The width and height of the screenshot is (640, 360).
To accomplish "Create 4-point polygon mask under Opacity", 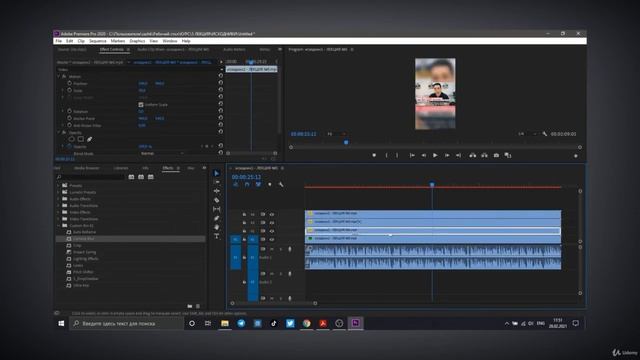I will coord(80,139).
